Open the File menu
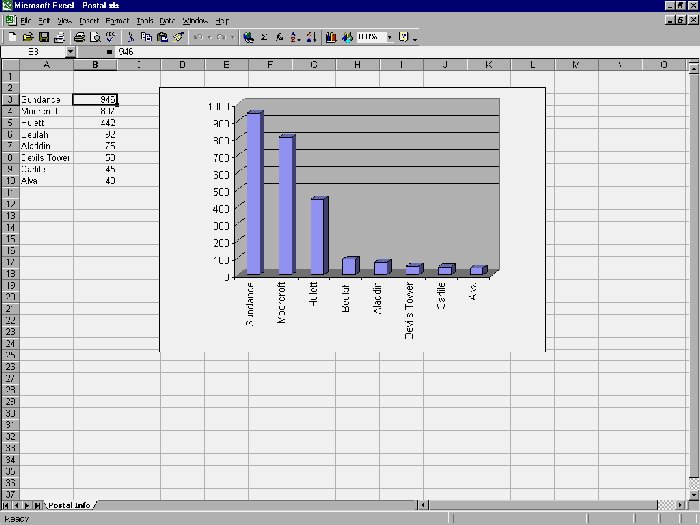The image size is (700, 525). [x=26, y=20]
